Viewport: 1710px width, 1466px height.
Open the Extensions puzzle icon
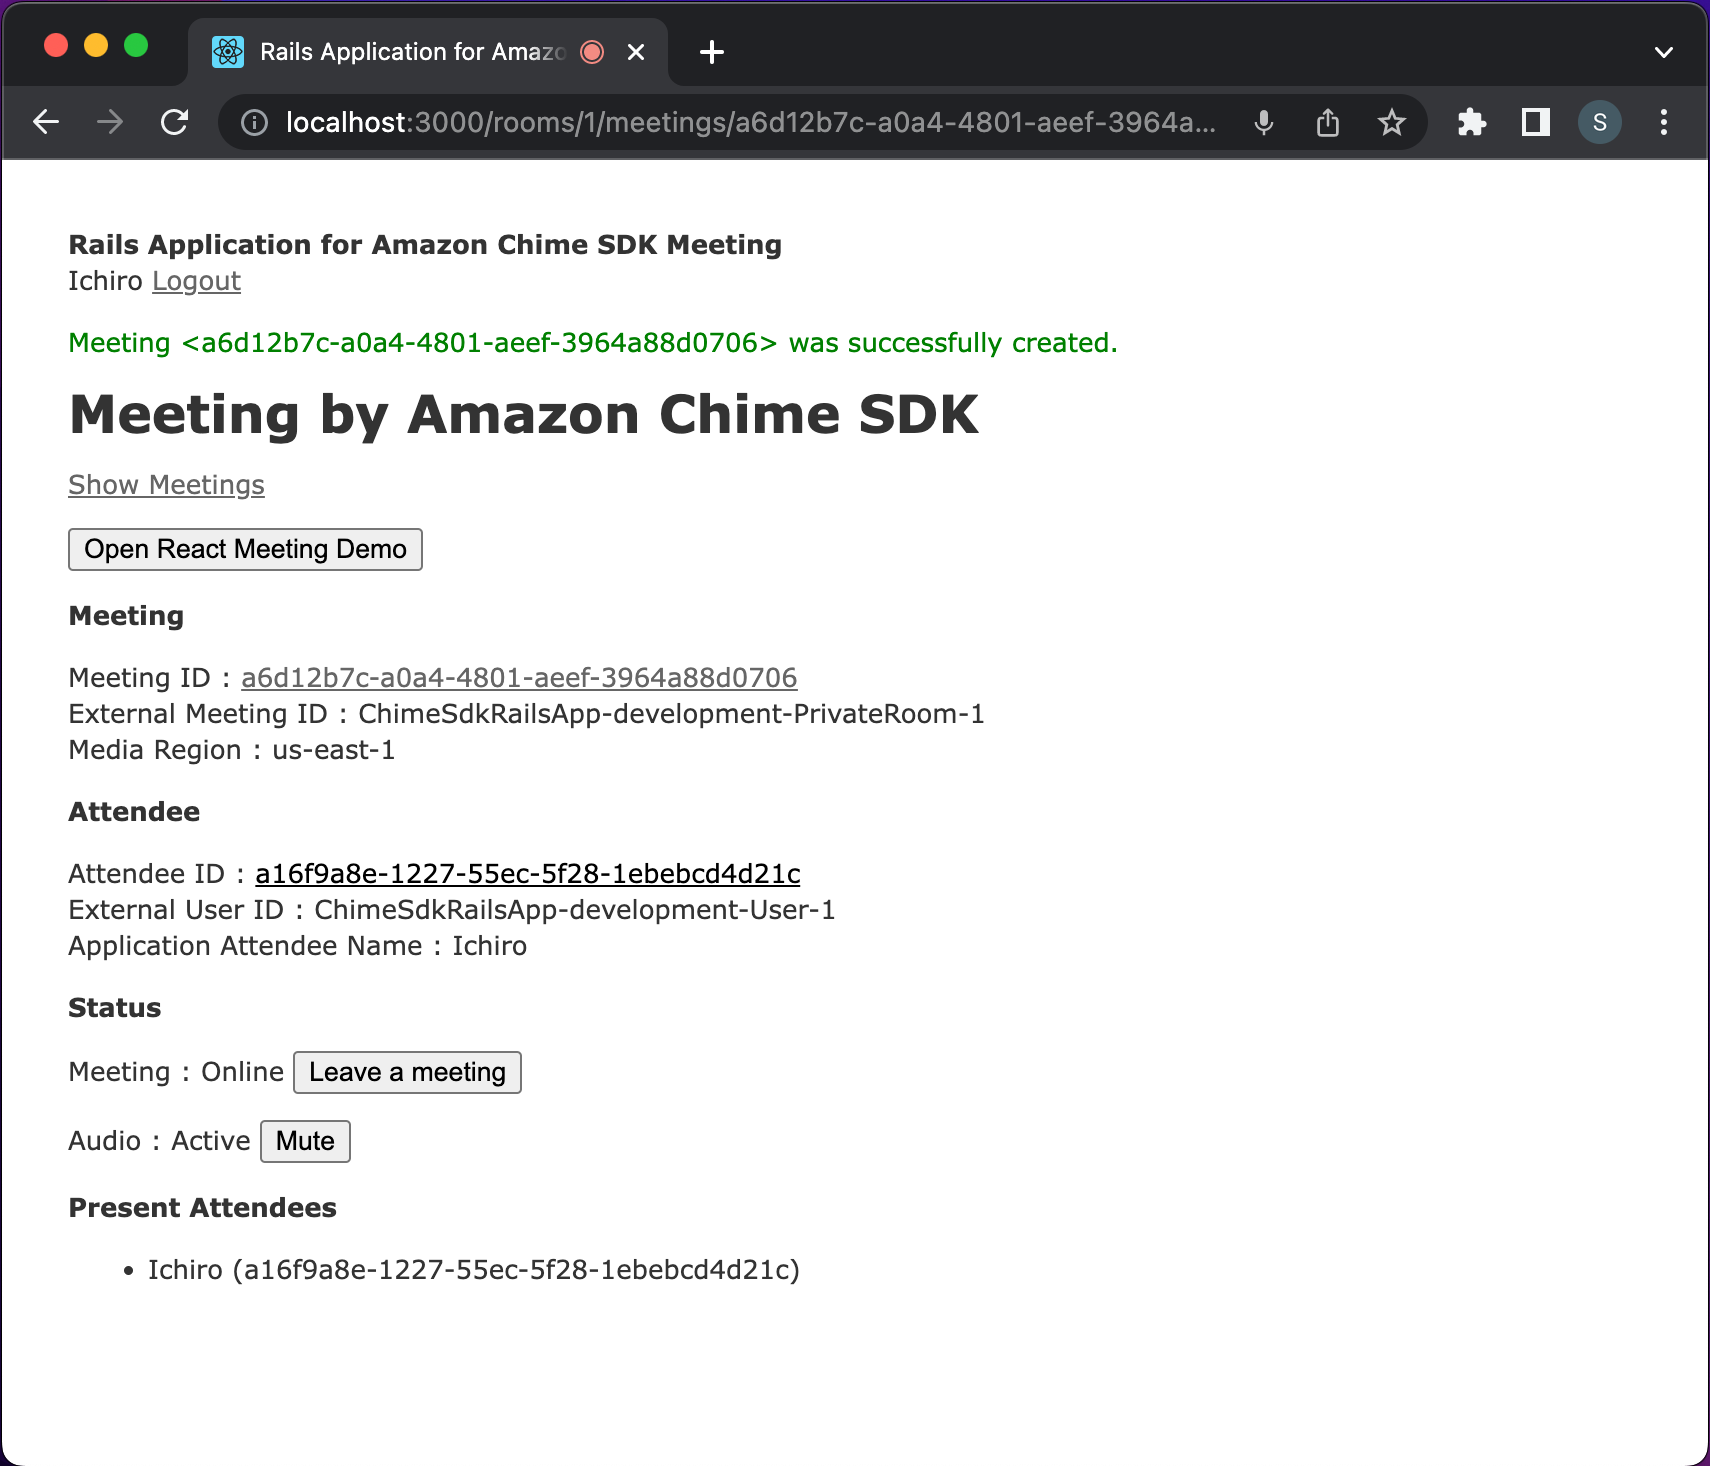point(1472,122)
